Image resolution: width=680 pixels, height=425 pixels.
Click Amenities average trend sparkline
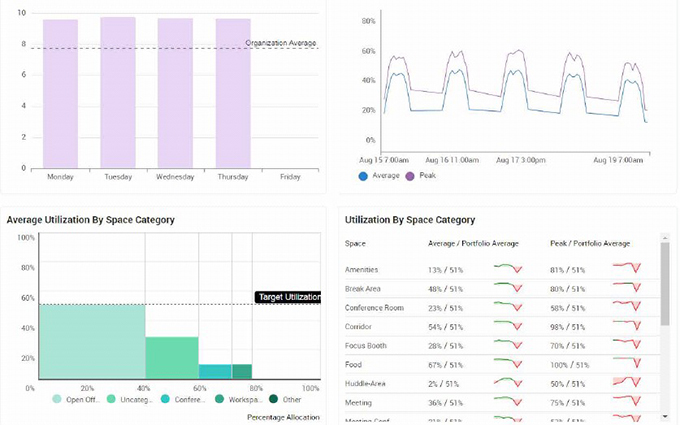coord(509,269)
